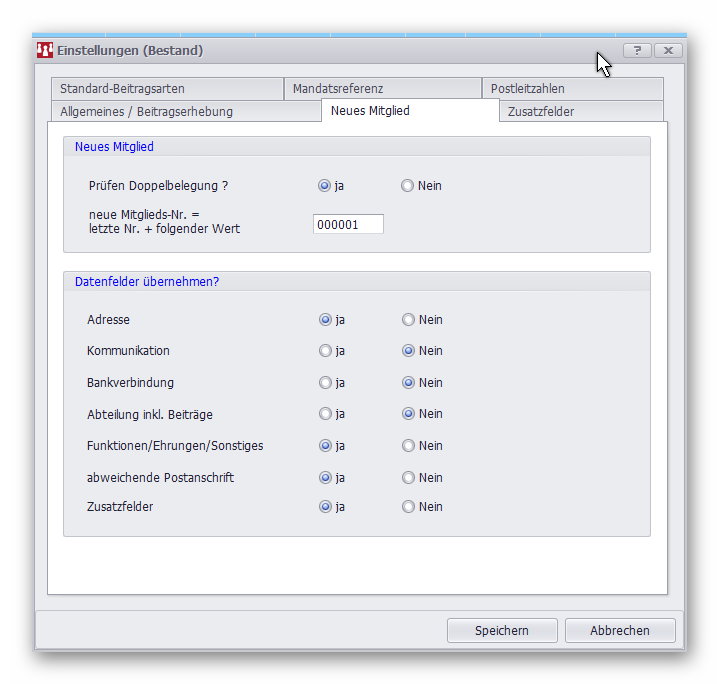Select ja for Prüfen Doppelbelegung

[325, 186]
